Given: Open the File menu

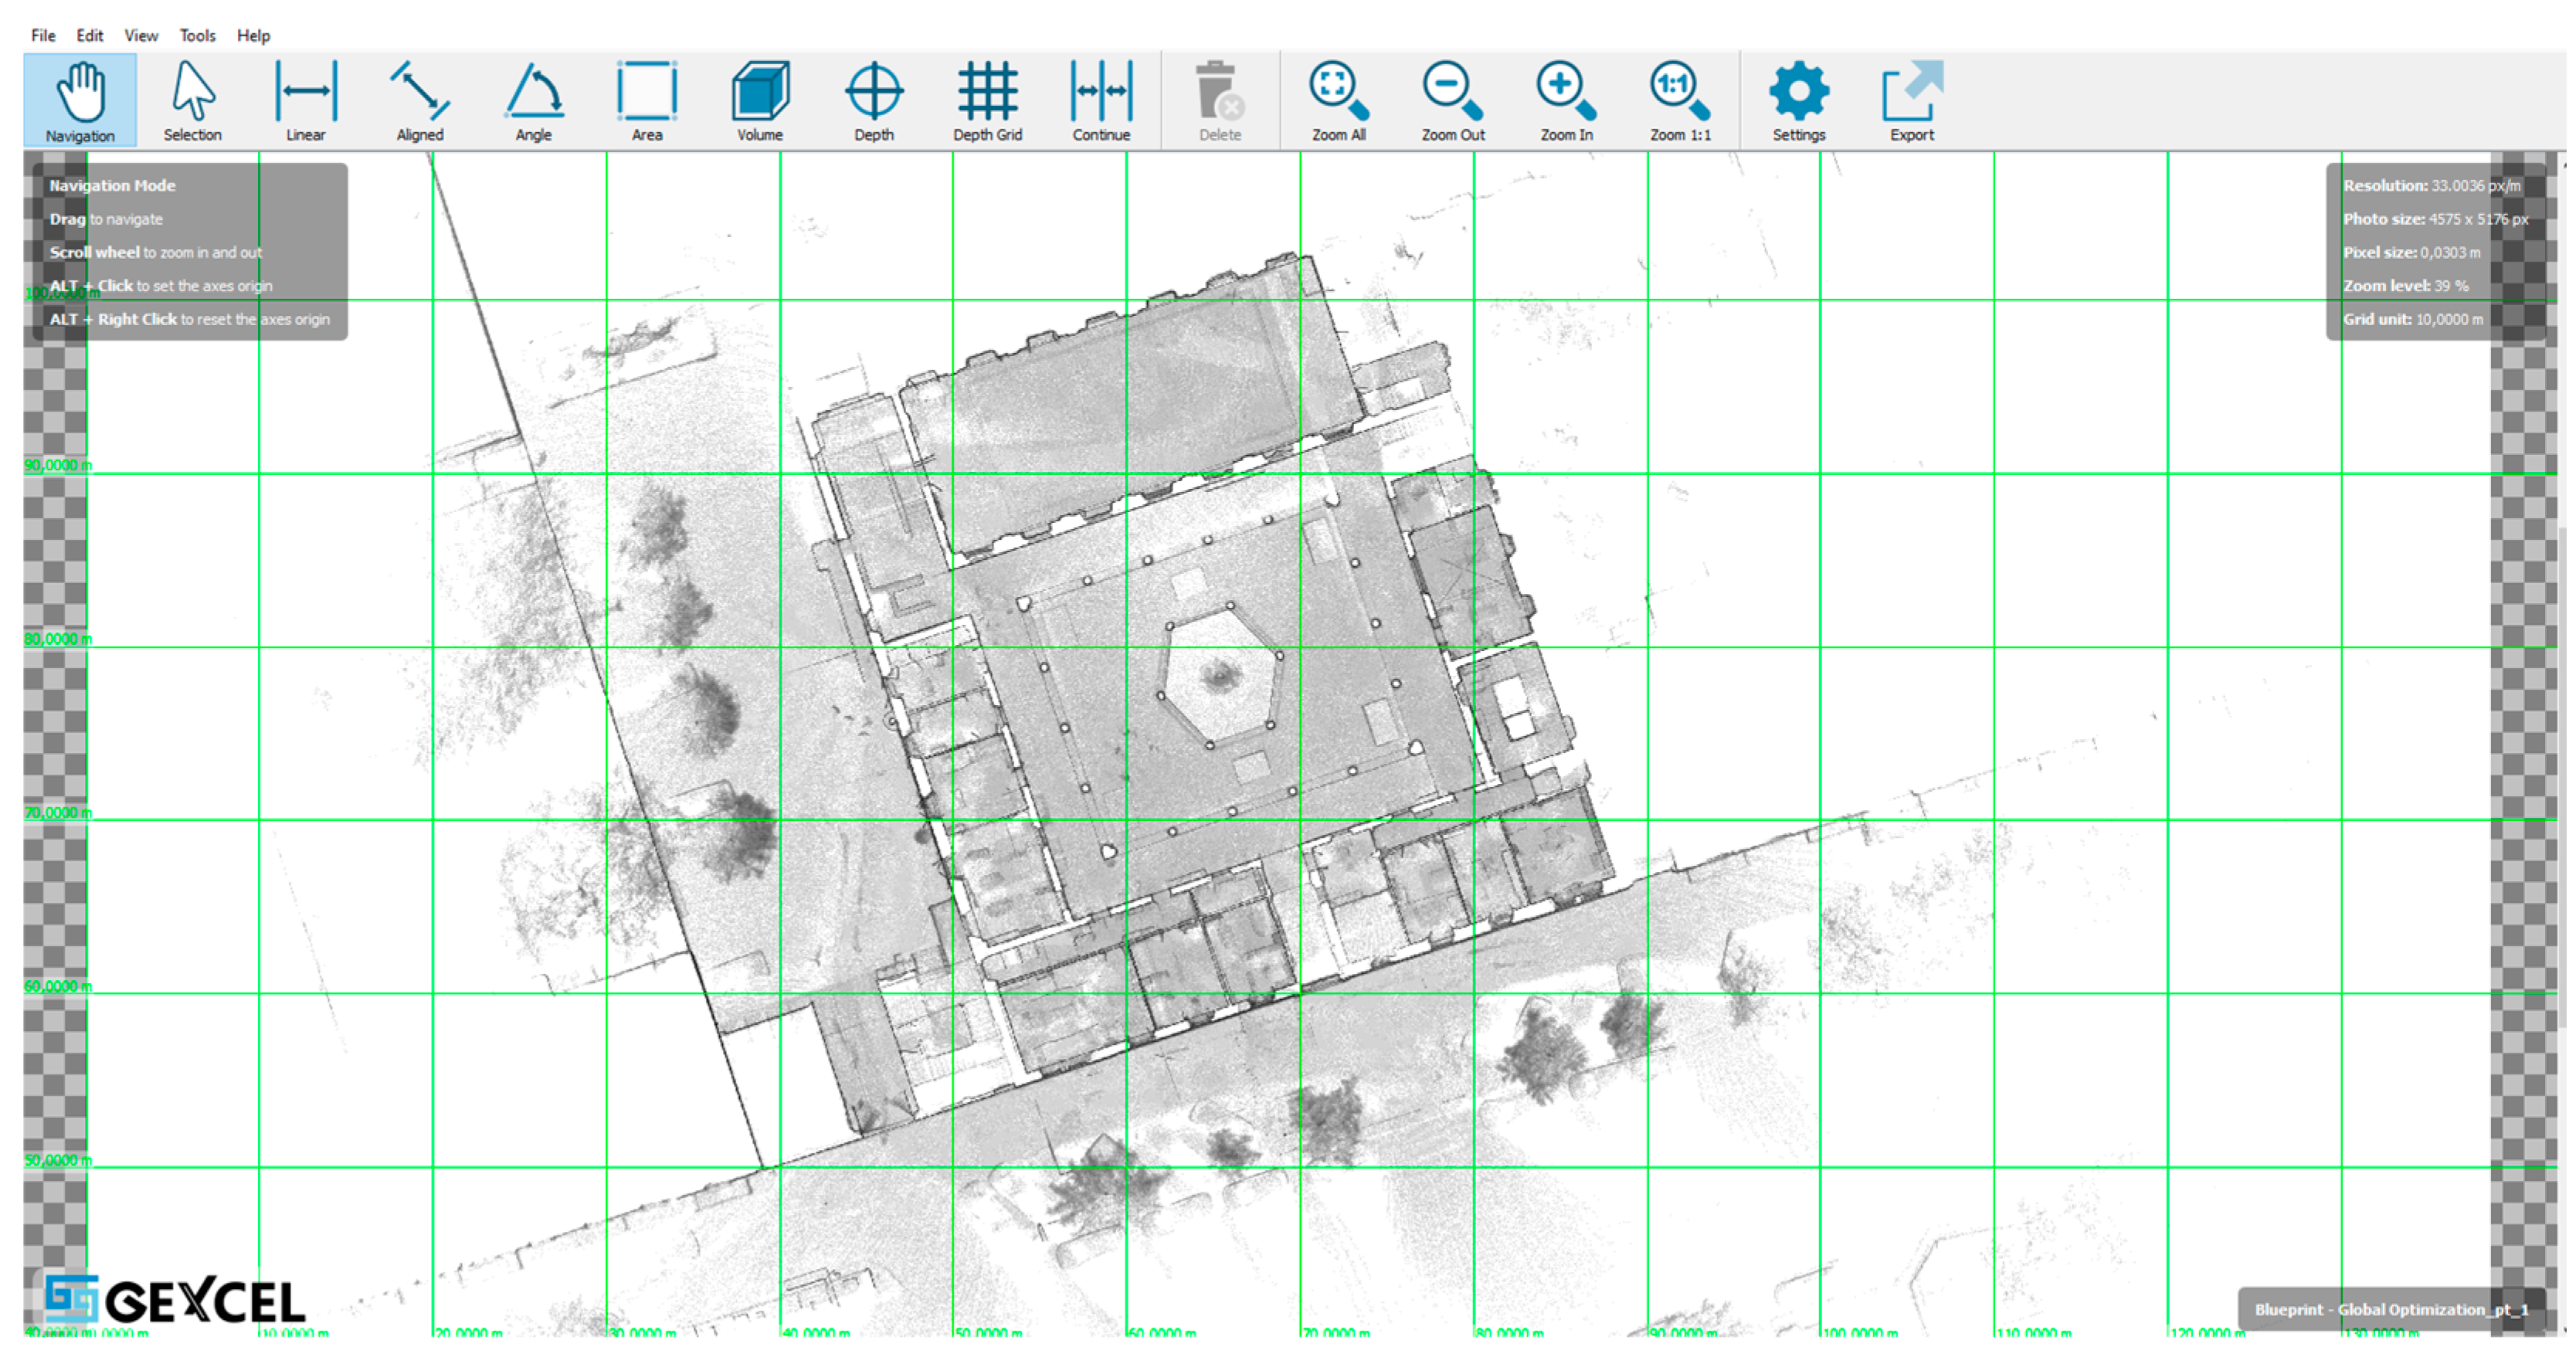Looking at the screenshot, I should [43, 35].
